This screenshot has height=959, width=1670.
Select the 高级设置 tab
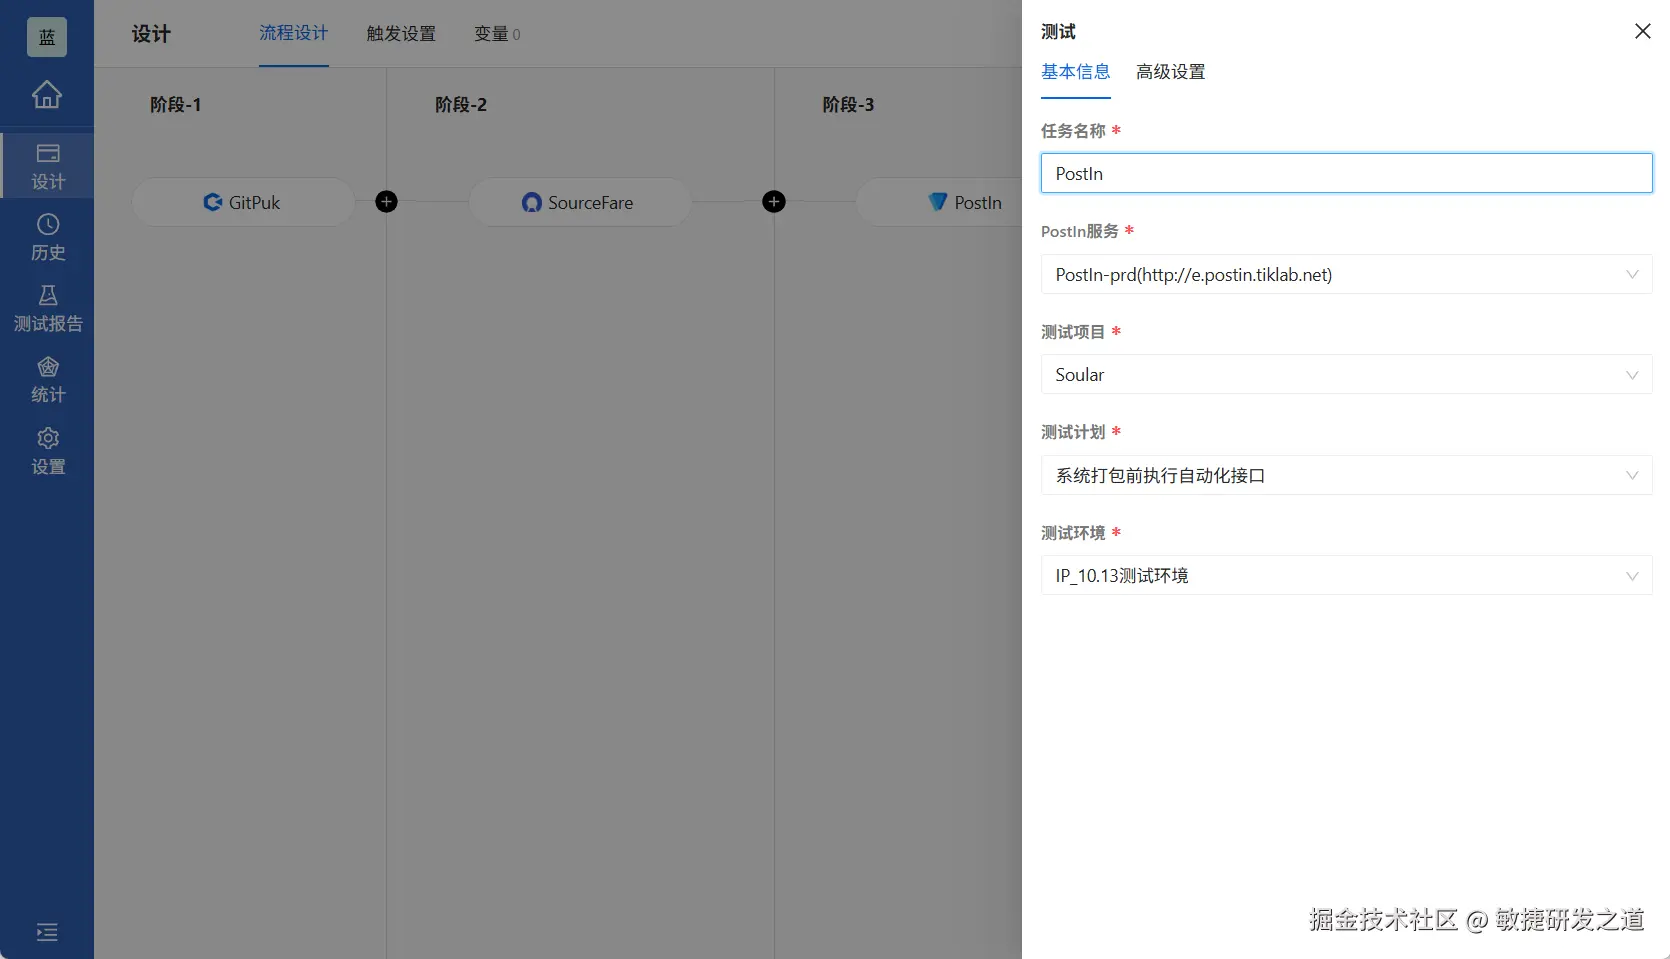click(1171, 72)
